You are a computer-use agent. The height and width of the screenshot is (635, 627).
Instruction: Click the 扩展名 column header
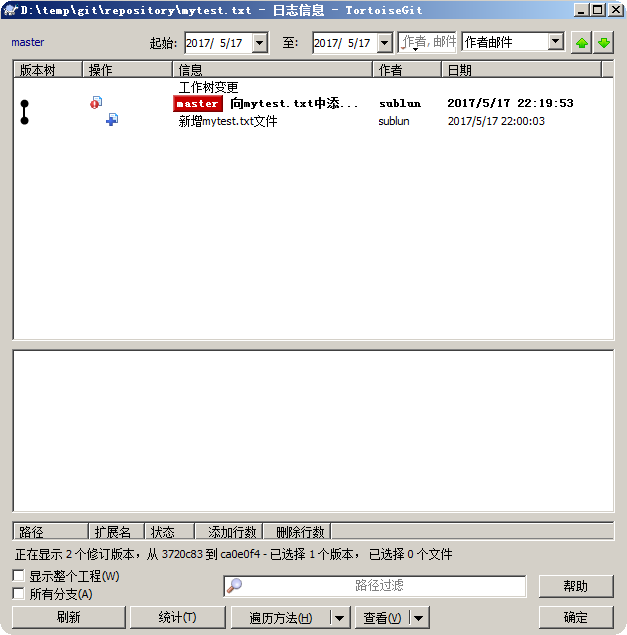(117, 531)
